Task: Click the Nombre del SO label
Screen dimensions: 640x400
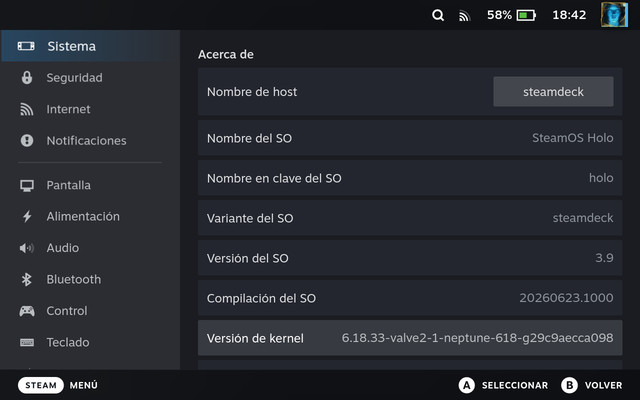Action: click(249, 138)
